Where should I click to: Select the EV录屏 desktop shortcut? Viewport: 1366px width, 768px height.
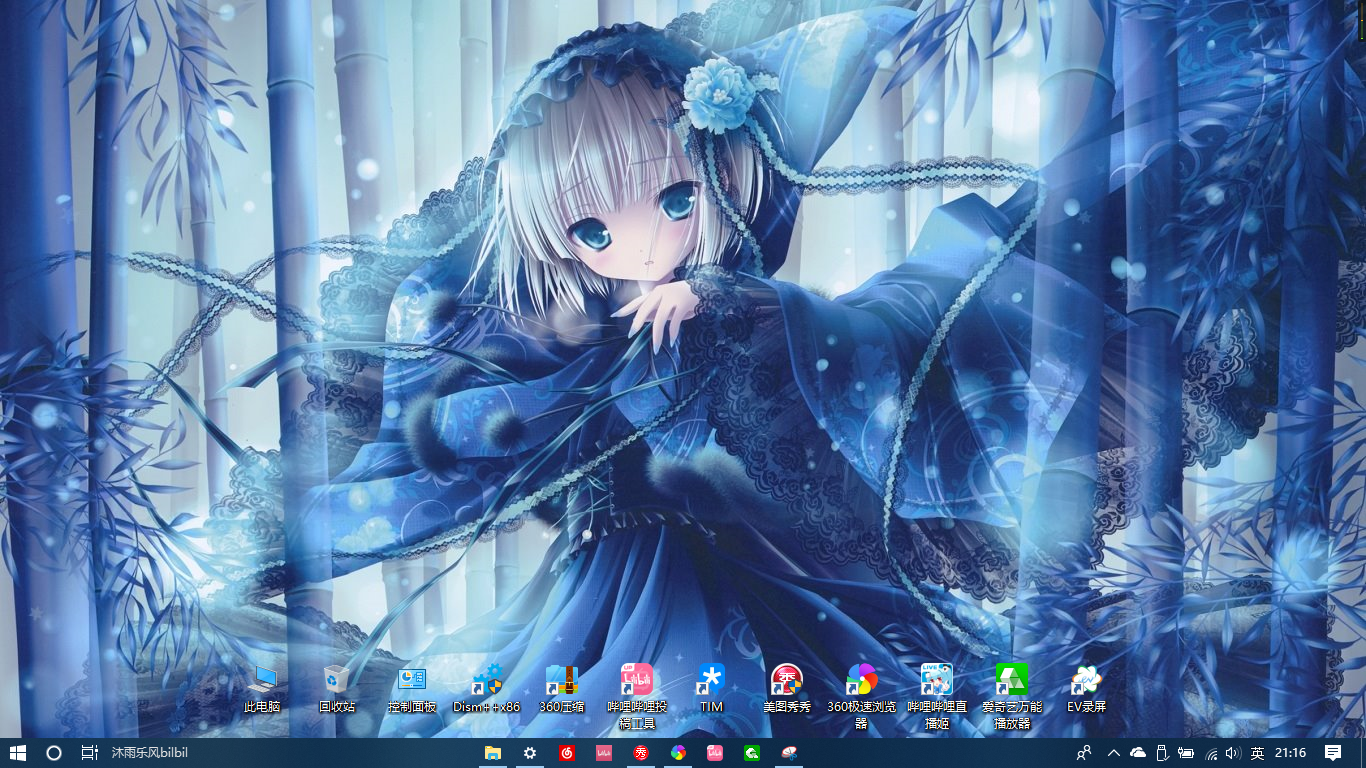tap(1086, 688)
